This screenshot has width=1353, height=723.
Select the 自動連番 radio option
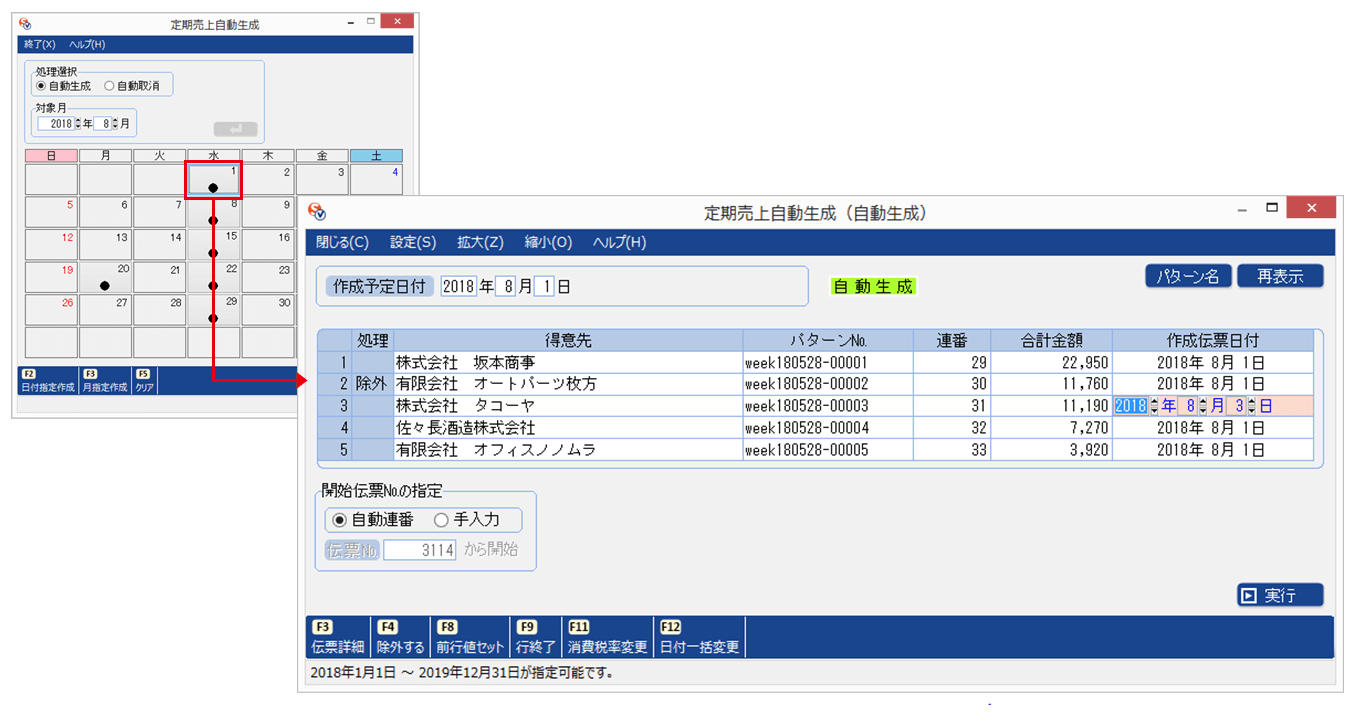coord(339,520)
